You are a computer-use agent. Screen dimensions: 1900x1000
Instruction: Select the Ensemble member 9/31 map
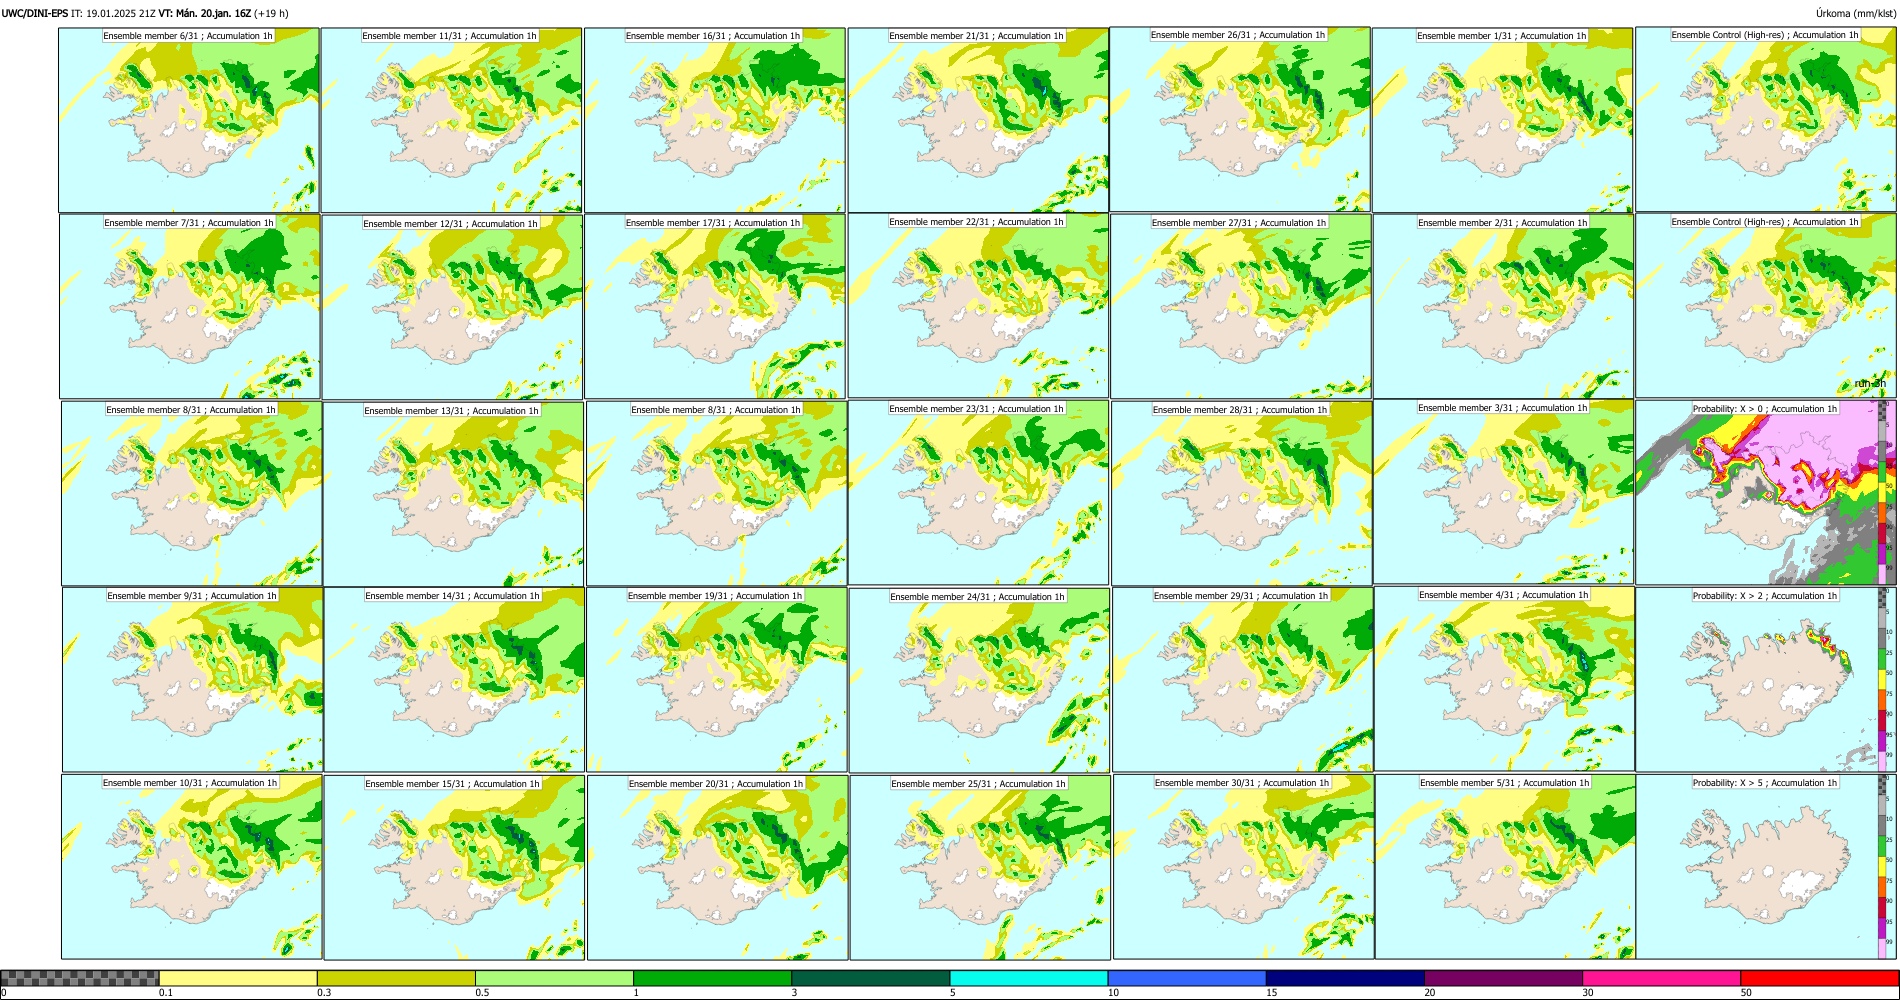click(x=192, y=680)
